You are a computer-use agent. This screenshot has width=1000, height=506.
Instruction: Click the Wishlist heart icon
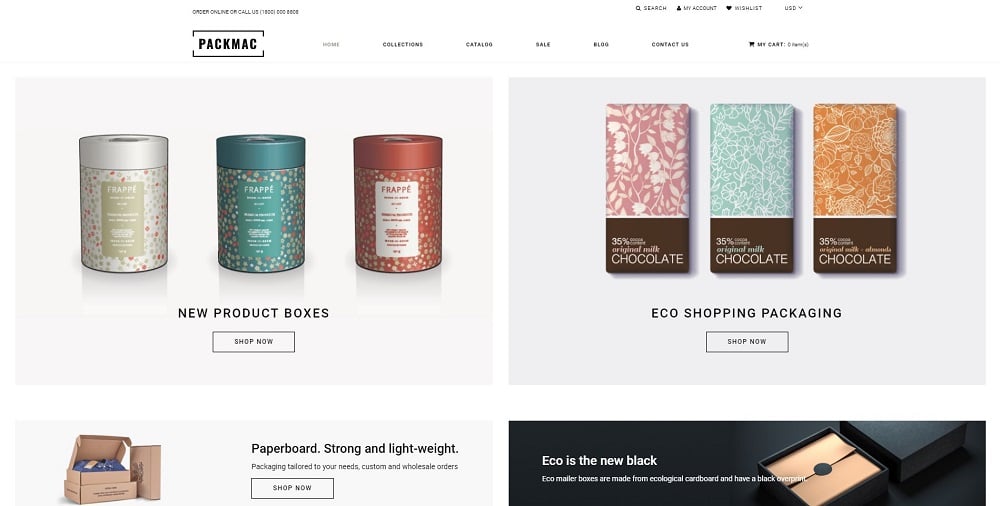[x=729, y=8]
